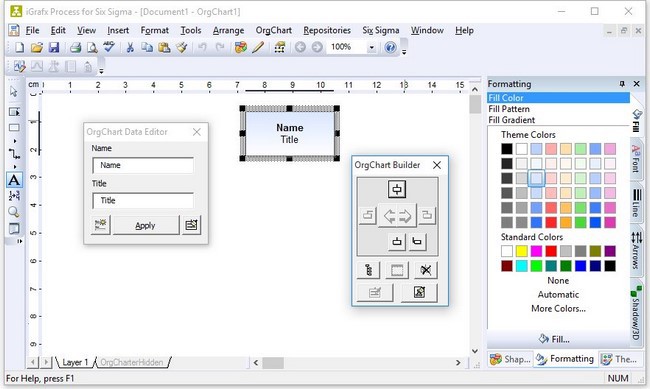Viewport: 650px width, 389px height.
Task: Click delete box icon in OrgChart Builder
Action: [x=426, y=270]
